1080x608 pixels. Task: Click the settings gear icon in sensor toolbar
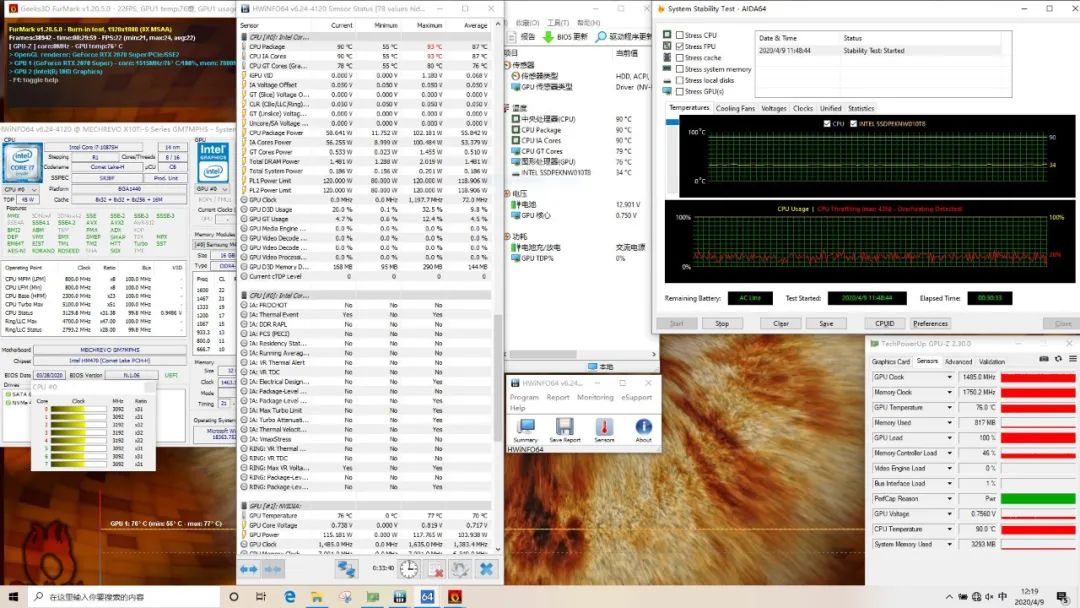tap(460, 569)
